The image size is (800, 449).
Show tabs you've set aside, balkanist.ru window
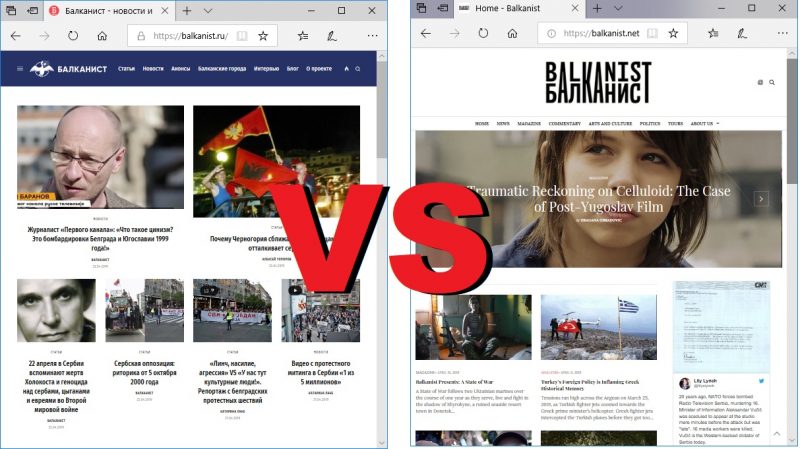(x=10, y=10)
